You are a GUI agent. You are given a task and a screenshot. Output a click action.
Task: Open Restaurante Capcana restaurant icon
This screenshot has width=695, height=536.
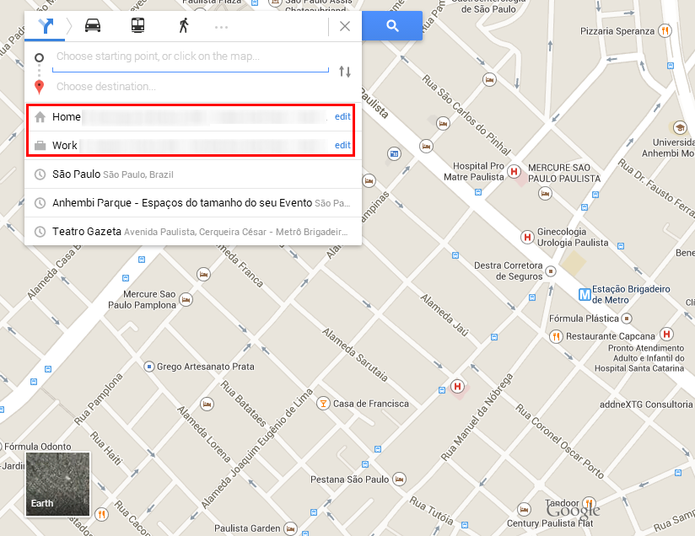click(x=556, y=336)
